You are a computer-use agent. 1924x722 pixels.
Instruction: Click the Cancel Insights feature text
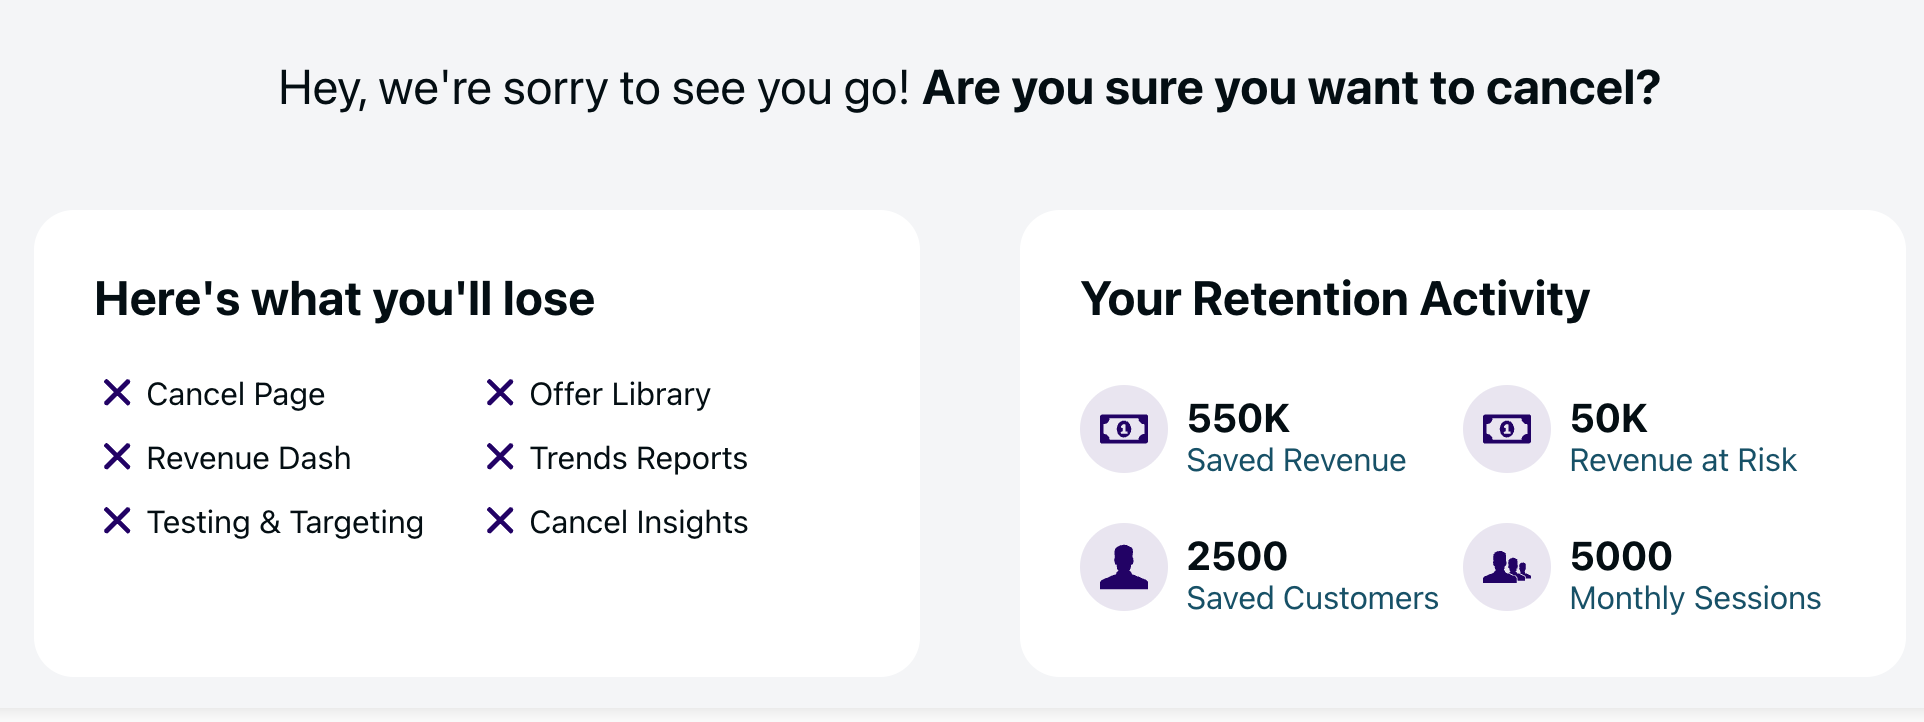click(x=638, y=522)
